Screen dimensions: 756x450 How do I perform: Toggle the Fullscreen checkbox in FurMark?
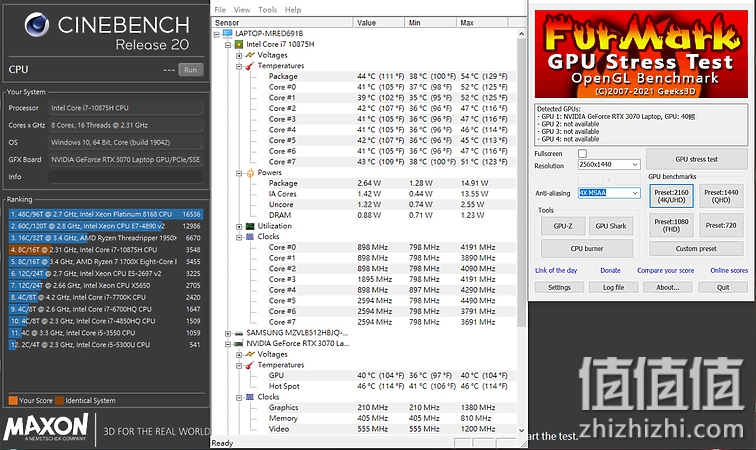click(x=582, y=153)
